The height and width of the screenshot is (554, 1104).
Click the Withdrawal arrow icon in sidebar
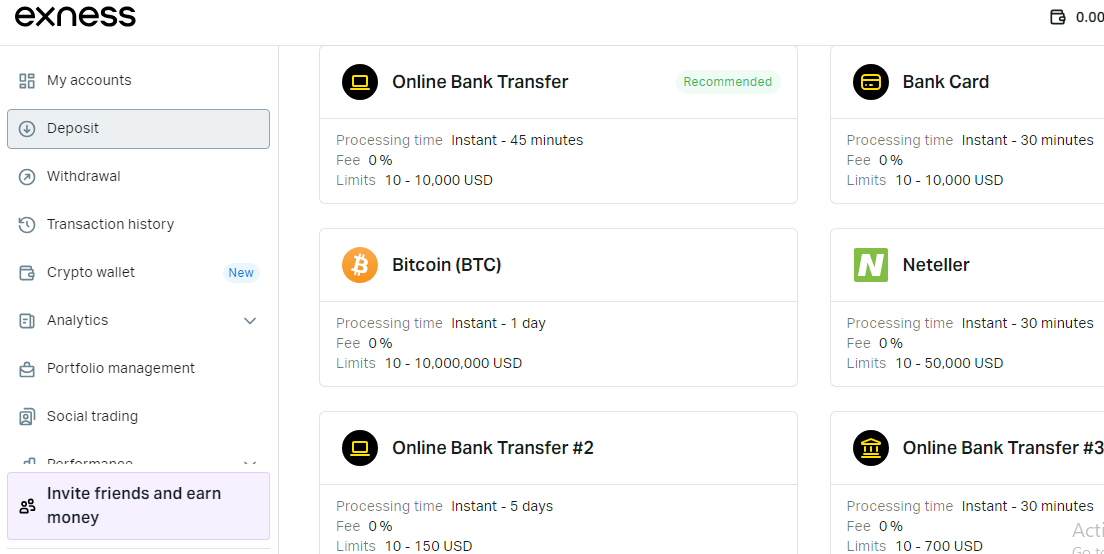tap(27, 177)
